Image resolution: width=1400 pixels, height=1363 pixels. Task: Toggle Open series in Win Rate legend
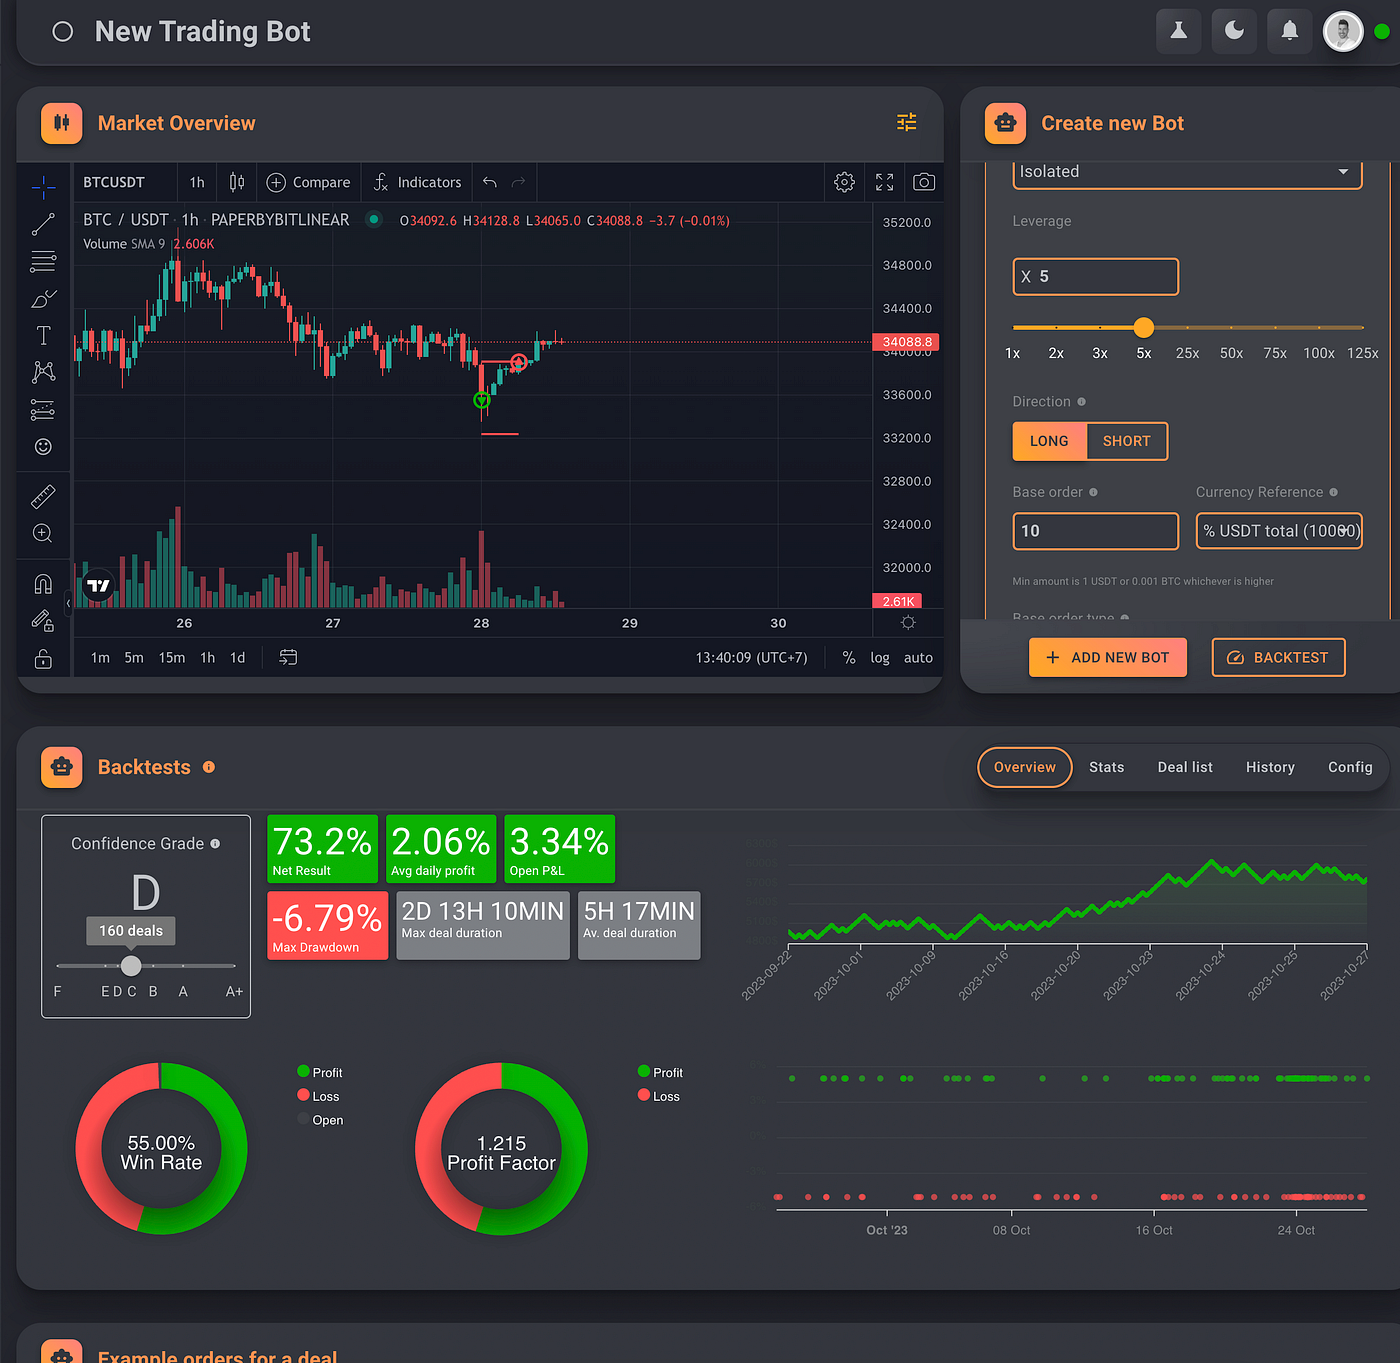click(320, 1120)
